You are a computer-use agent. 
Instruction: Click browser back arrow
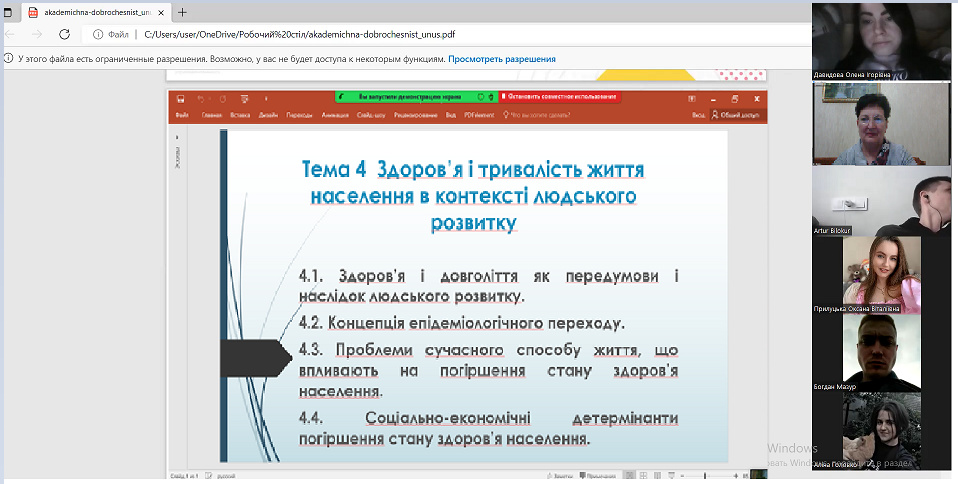coord(9,34)
